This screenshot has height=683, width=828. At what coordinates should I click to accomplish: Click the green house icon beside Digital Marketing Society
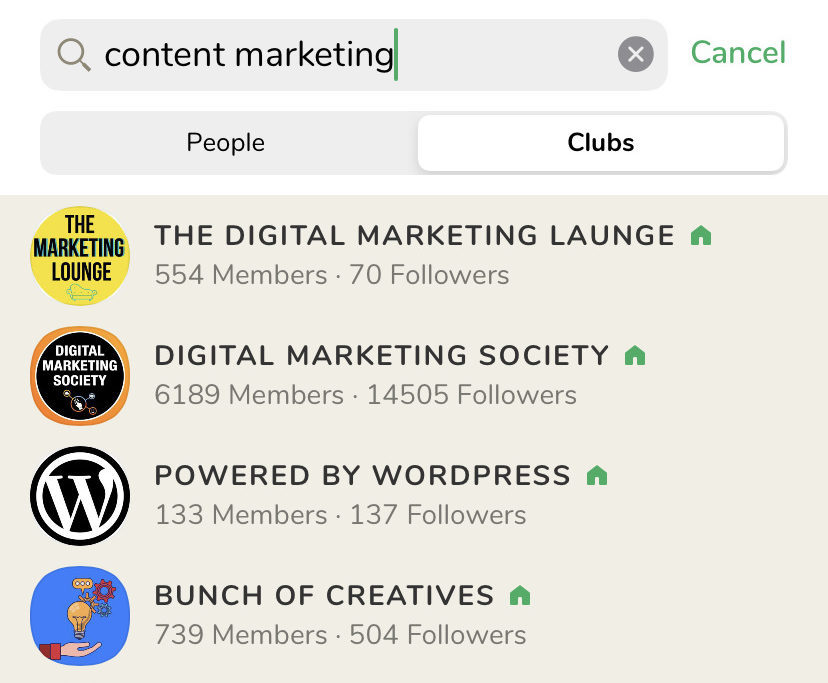tap(635, 355)
